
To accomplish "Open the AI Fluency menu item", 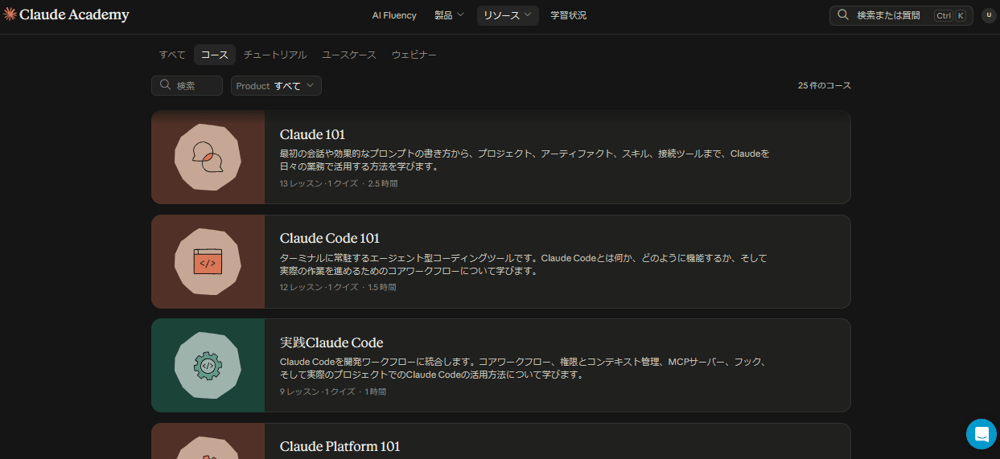I will click(394, 16).
